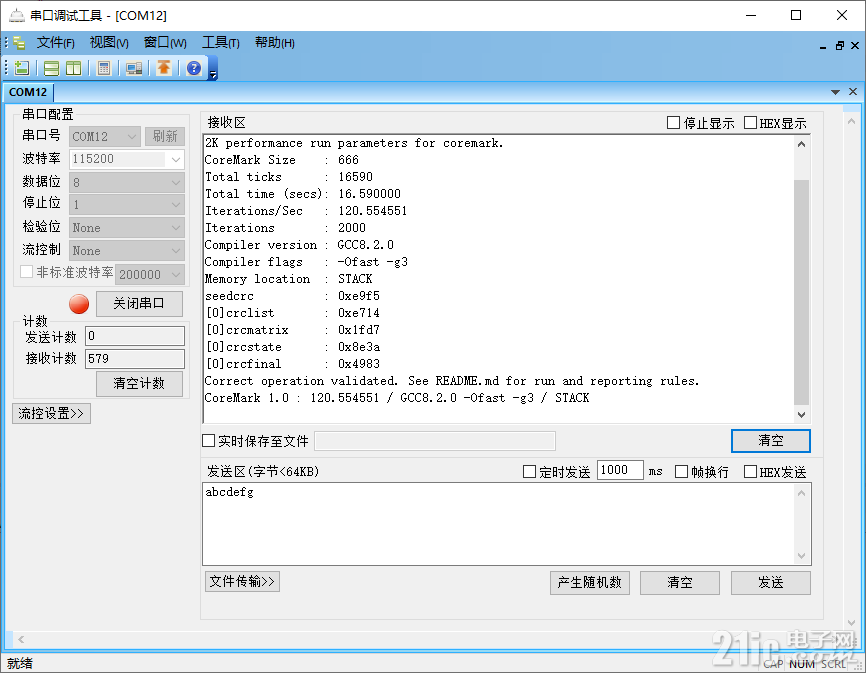Click the orange always-on-top arrow icon
Screen dimensions: 866x673
click(x=164, y=68)
